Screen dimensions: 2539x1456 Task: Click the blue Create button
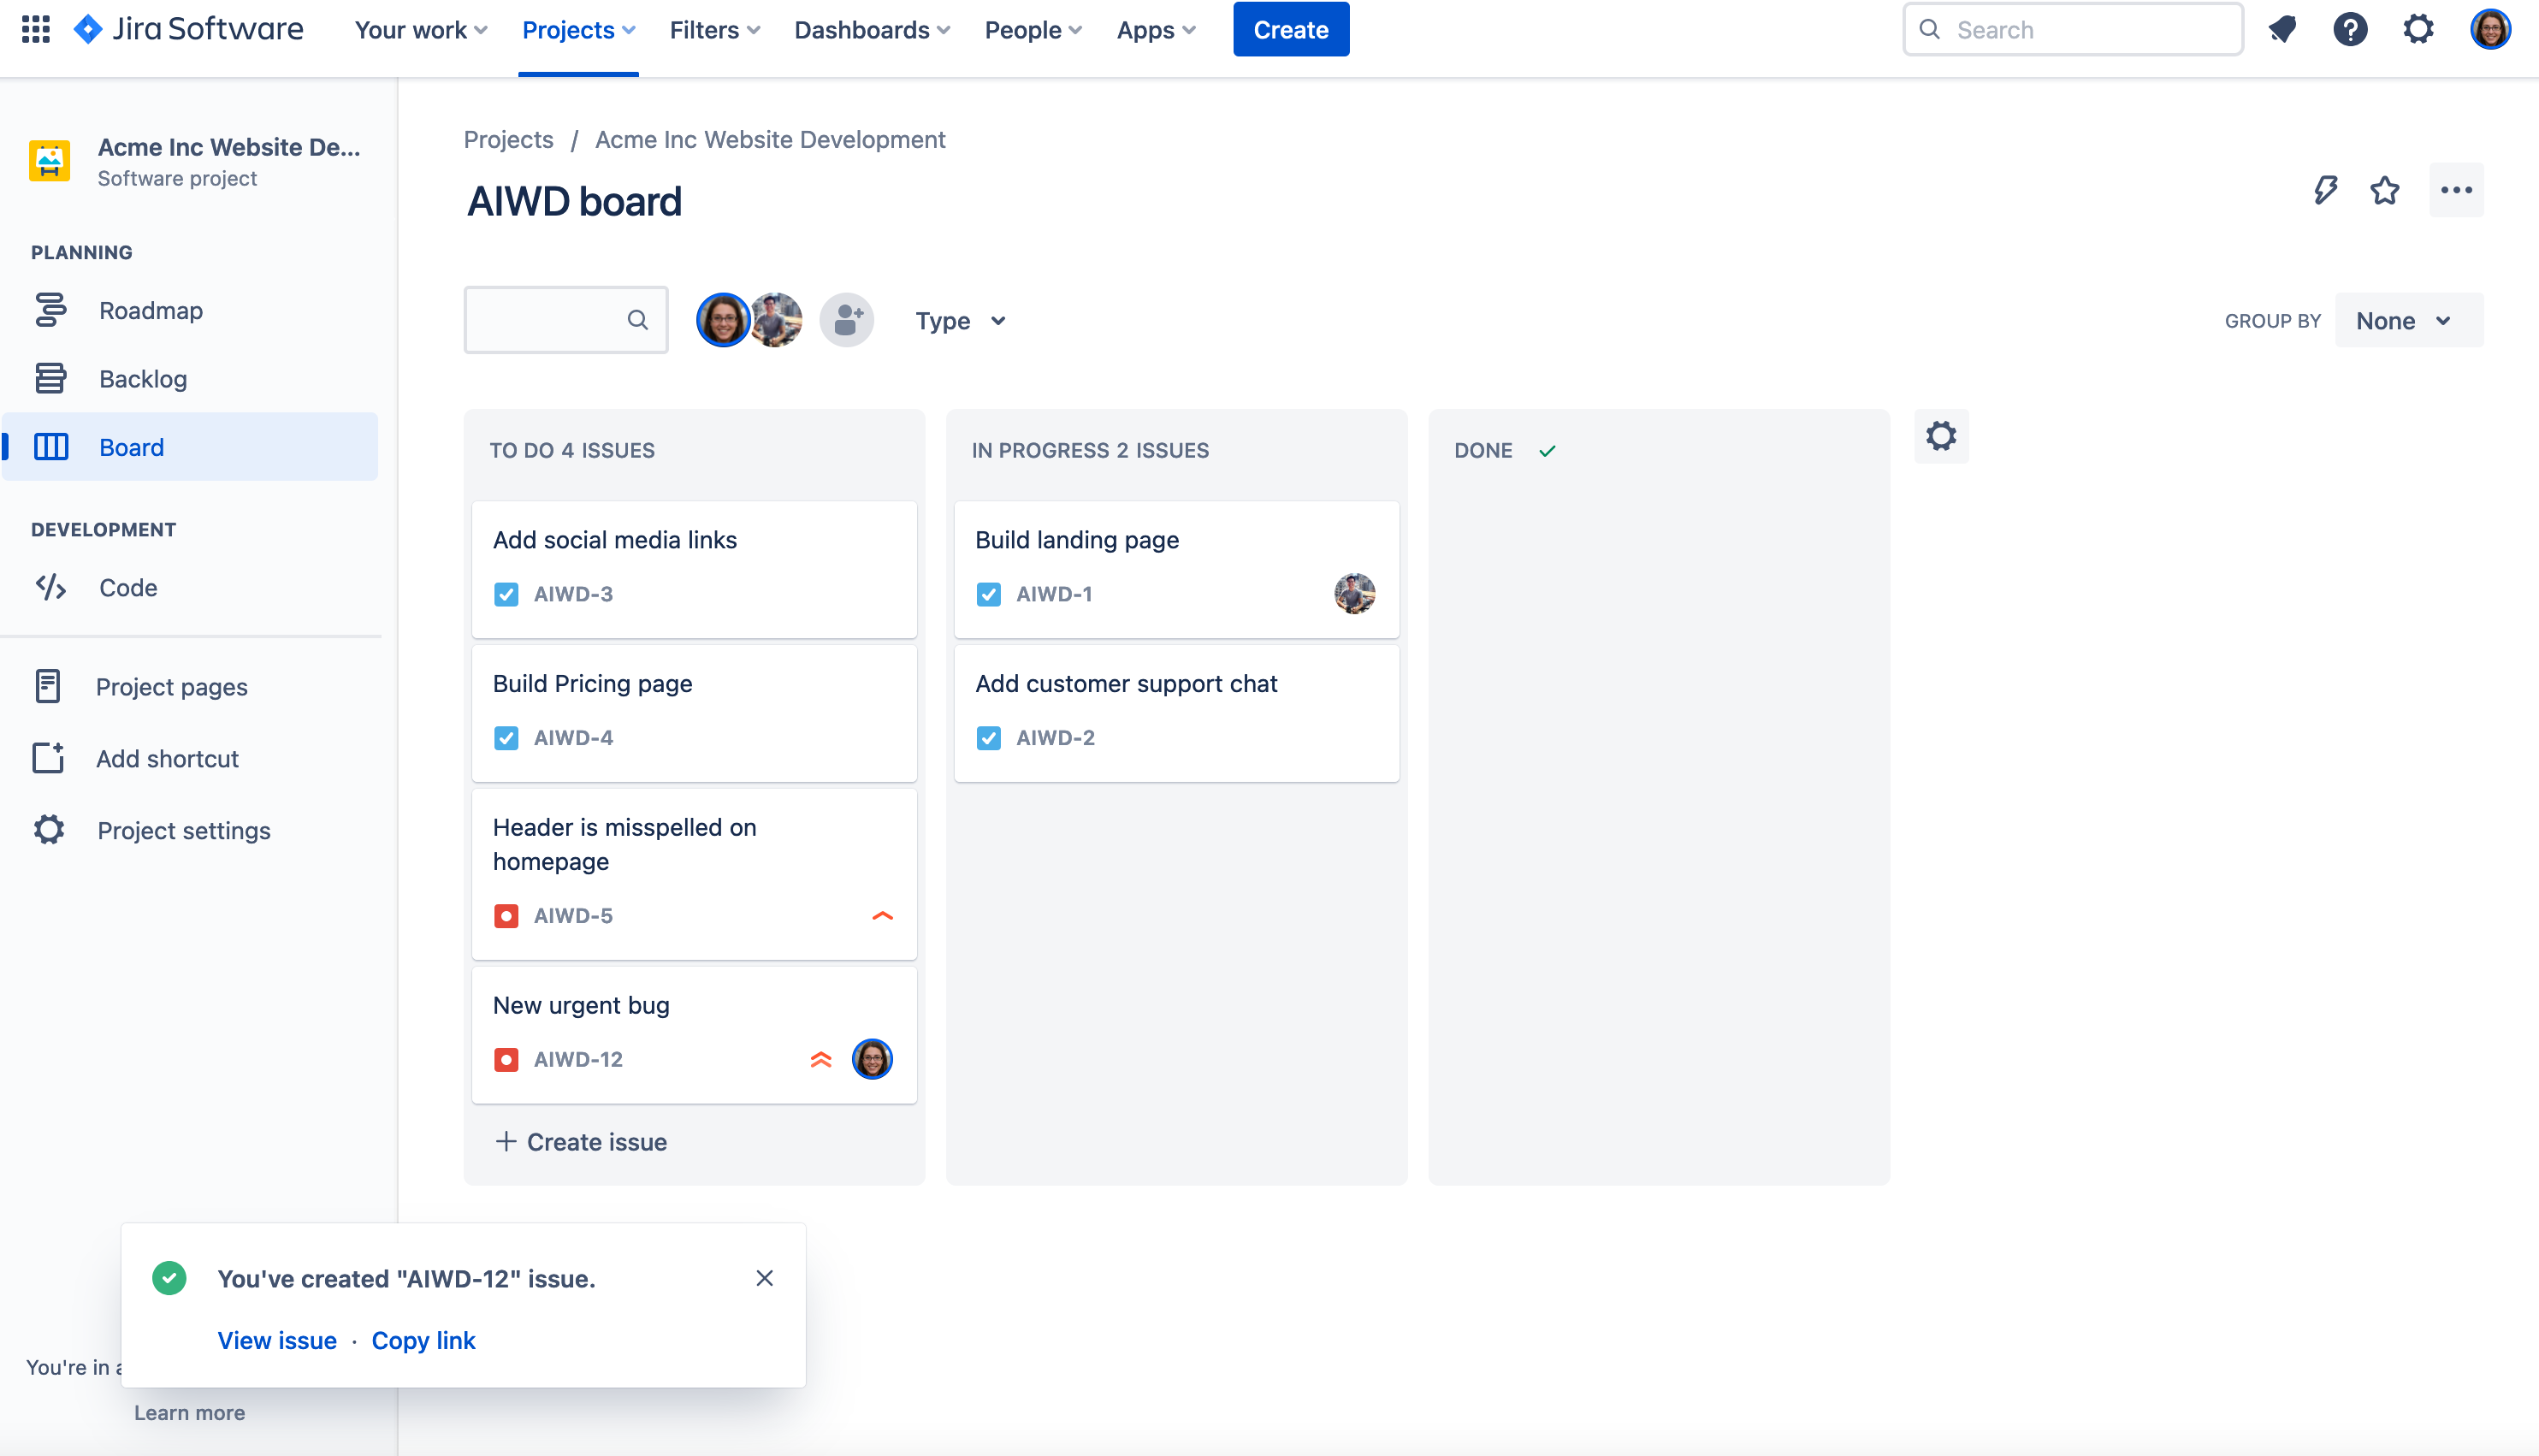(1291, 30)
